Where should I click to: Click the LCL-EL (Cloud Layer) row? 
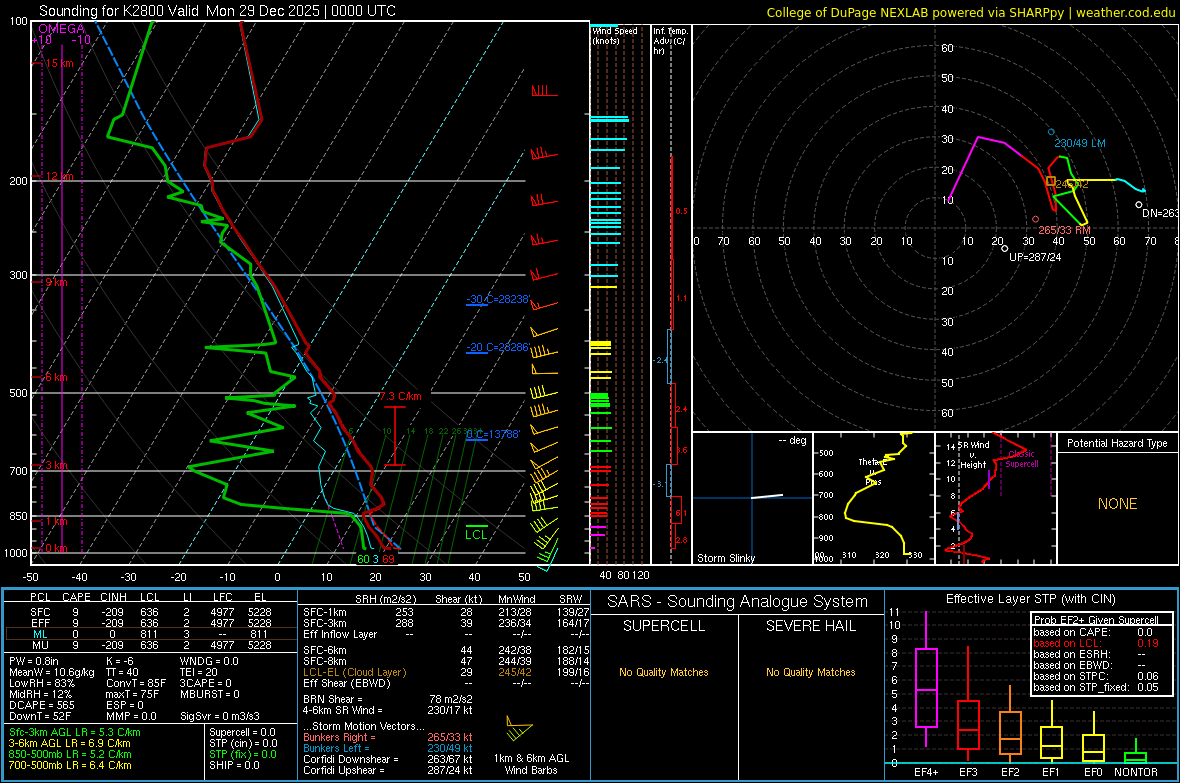pyautogui.click(x=446, y=672)
